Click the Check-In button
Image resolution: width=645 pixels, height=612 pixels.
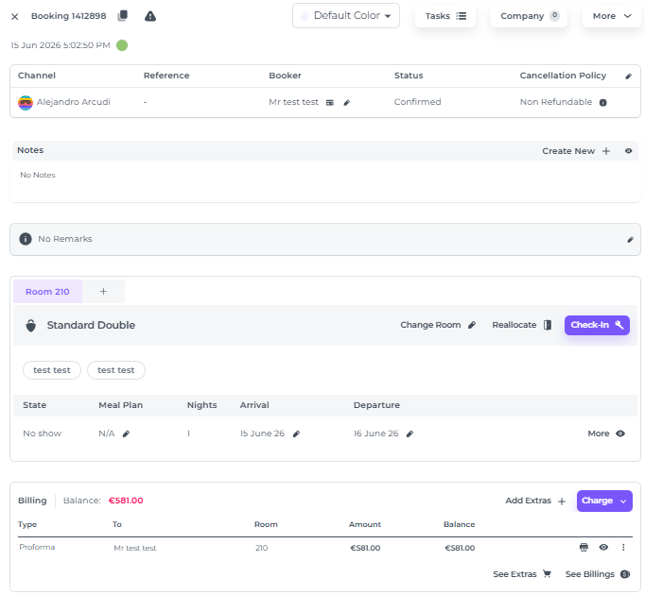pos(597,325)
